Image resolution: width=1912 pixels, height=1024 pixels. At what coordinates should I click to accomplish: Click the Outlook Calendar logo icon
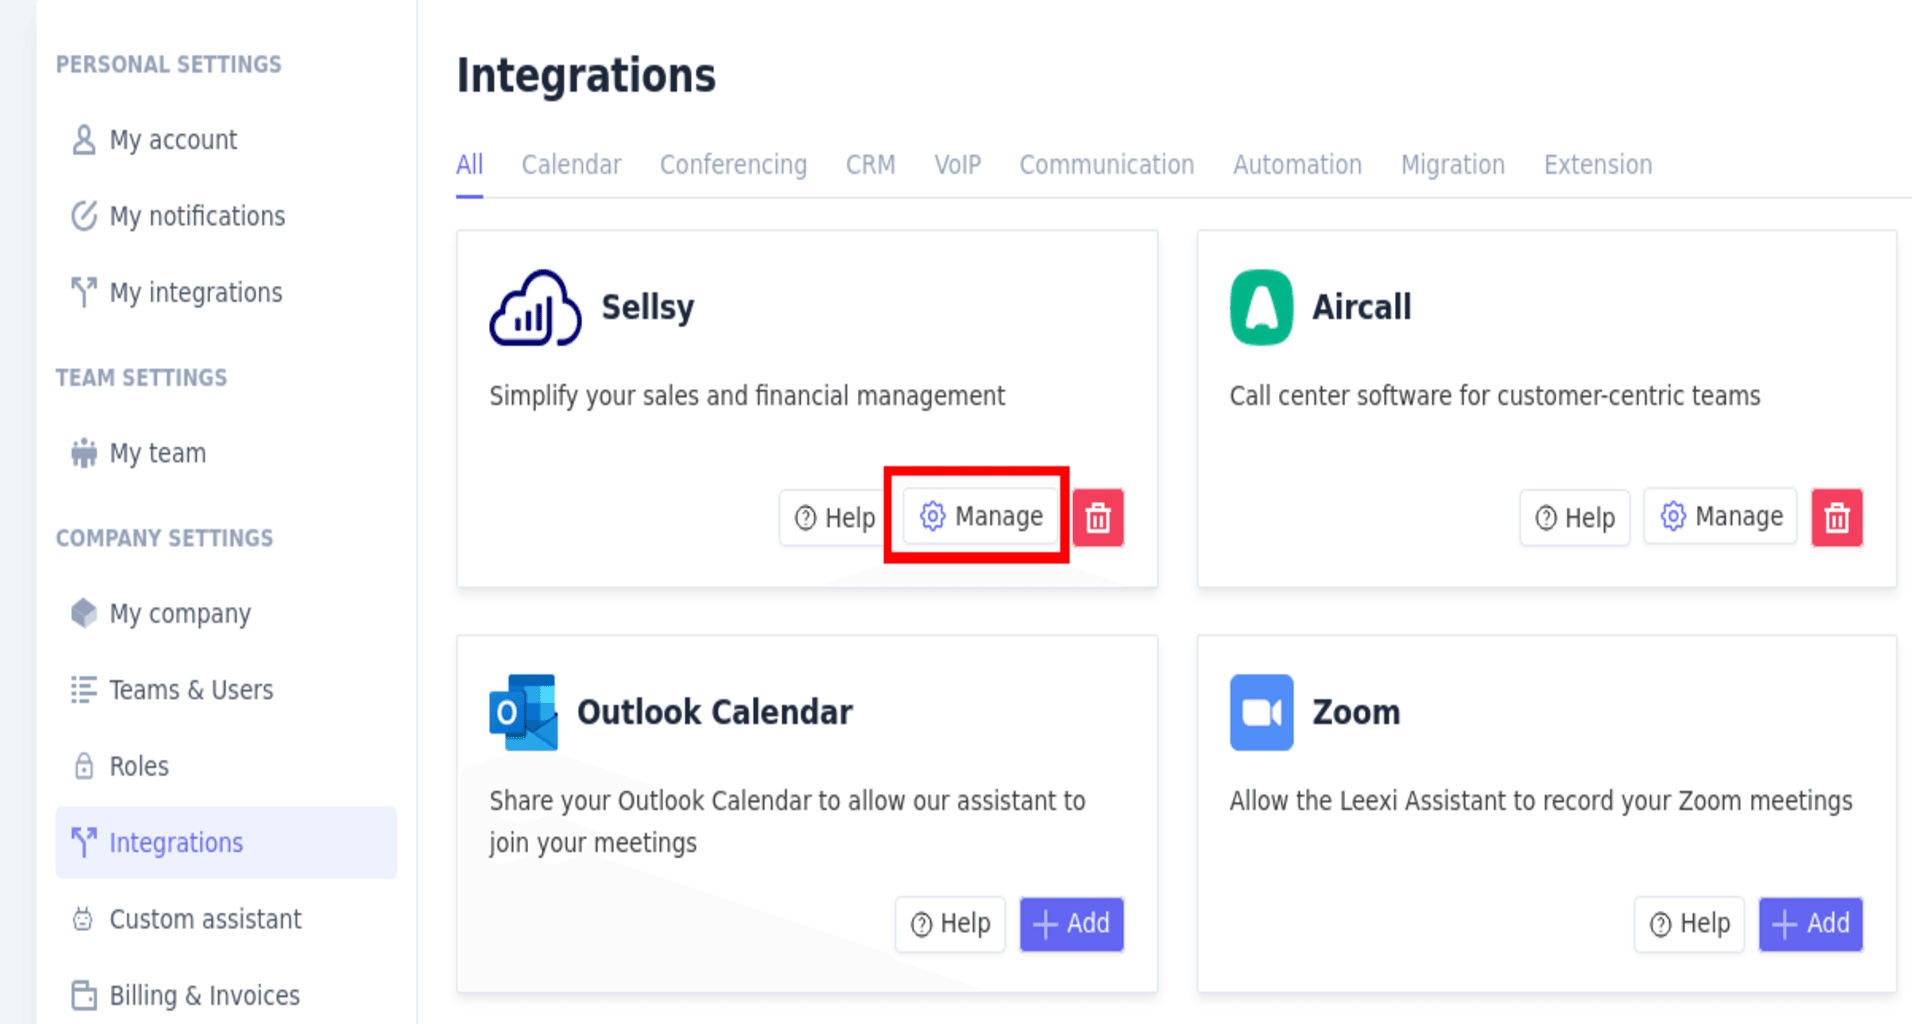coord(523,712)
